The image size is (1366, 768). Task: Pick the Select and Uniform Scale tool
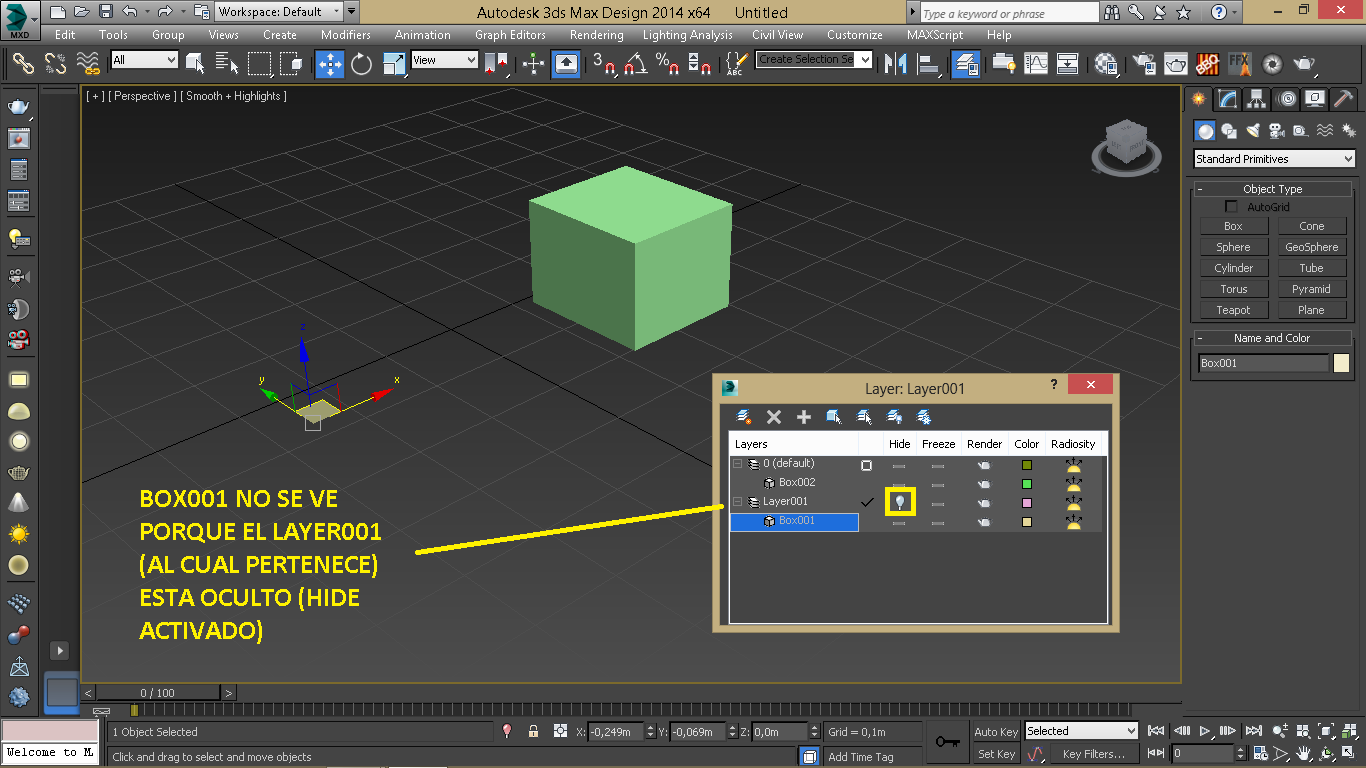tap(394, 64)
